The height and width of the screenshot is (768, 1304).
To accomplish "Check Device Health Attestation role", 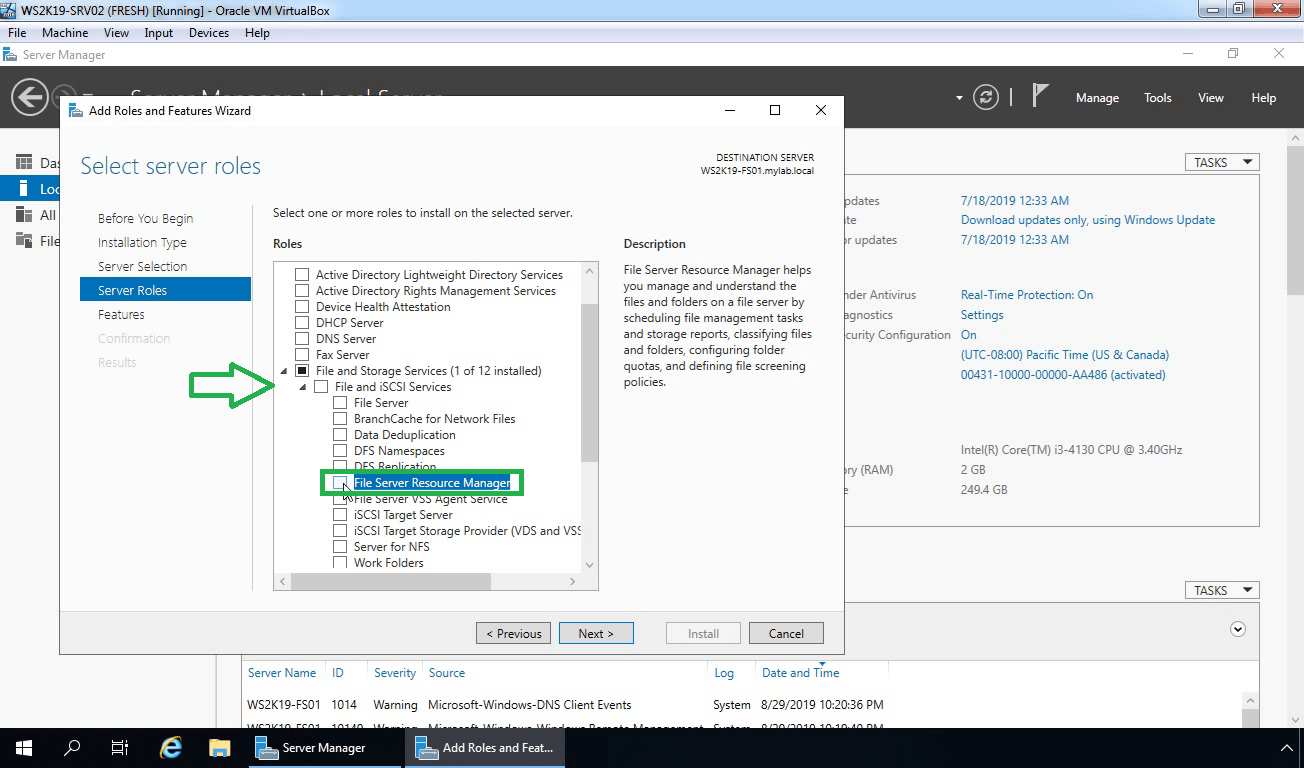I will [x=302, y=307].
